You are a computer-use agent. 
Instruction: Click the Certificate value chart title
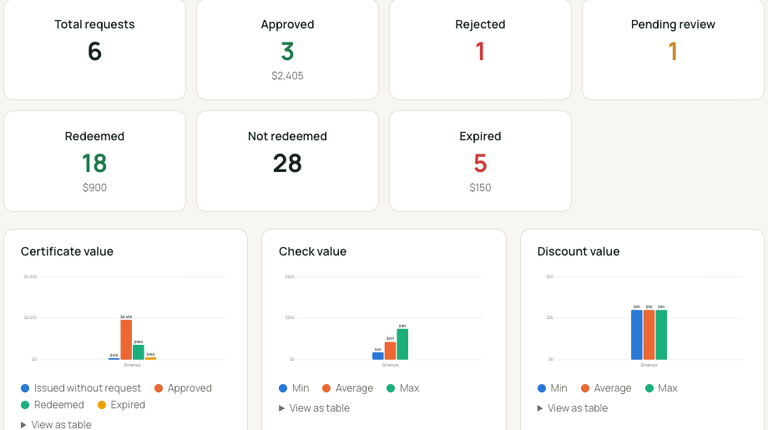[x=67, y=251]
